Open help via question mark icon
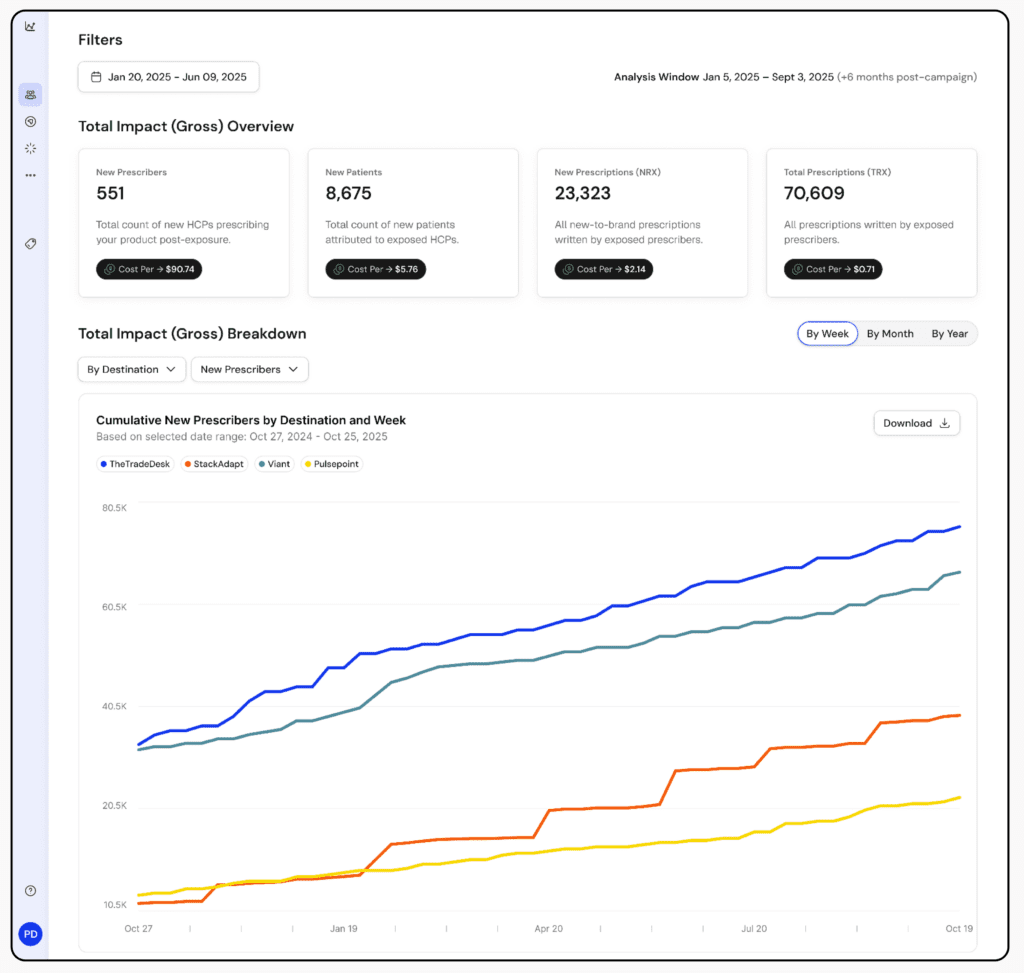The width and height of the screenshot is (1024, 973). [30, 891]
